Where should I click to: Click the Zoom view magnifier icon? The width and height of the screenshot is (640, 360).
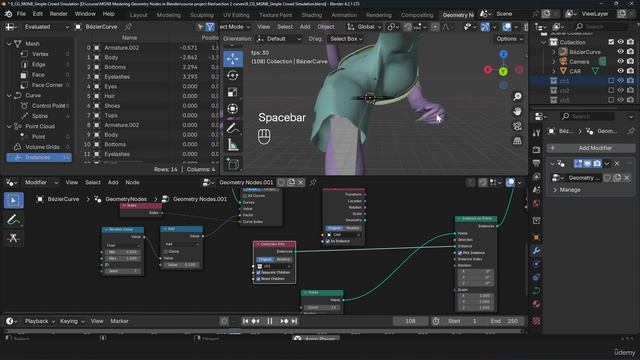(517, 96)
